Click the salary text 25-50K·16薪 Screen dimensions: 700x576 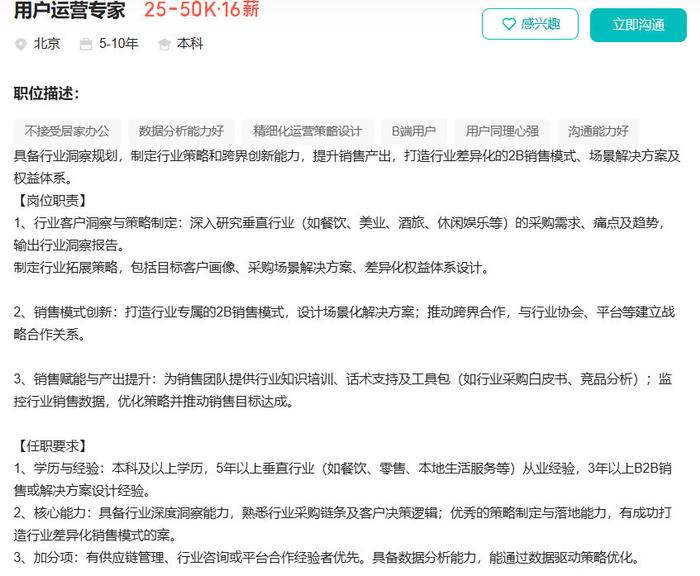pos(202,9)
